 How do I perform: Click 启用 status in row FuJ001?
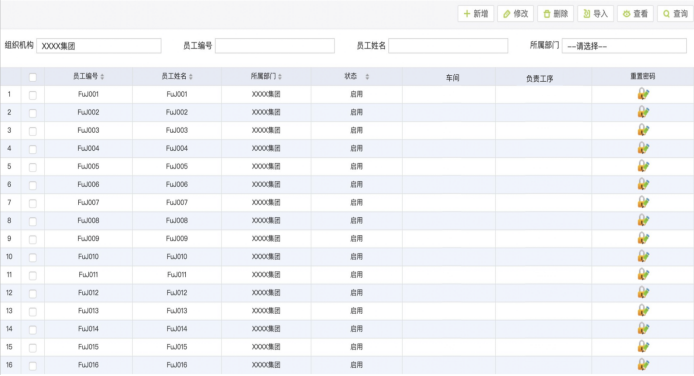(x=356, y=94)
